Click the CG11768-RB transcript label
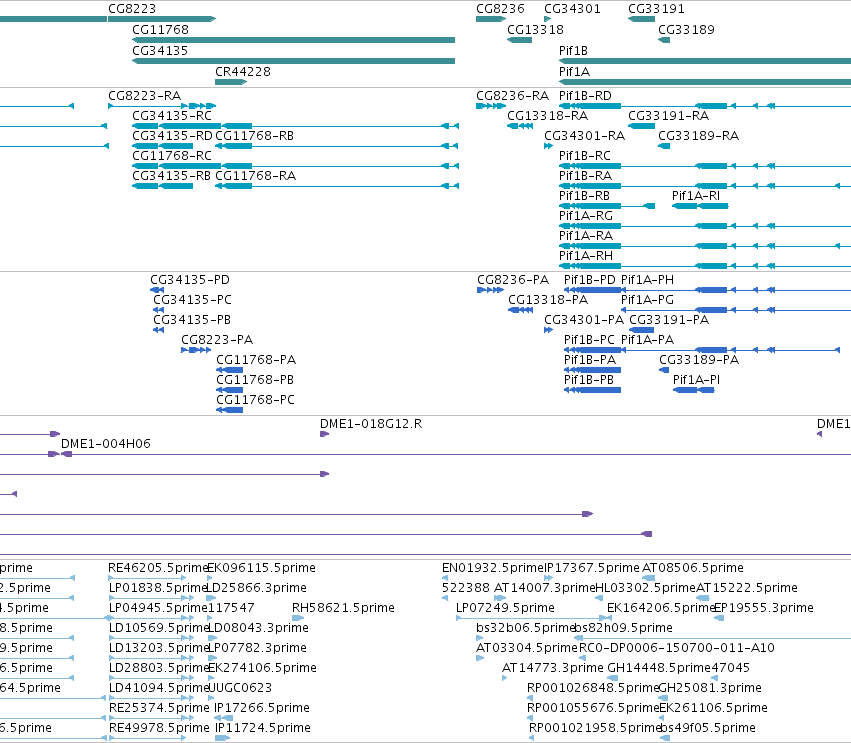851x743 pixels. point(255,136)
